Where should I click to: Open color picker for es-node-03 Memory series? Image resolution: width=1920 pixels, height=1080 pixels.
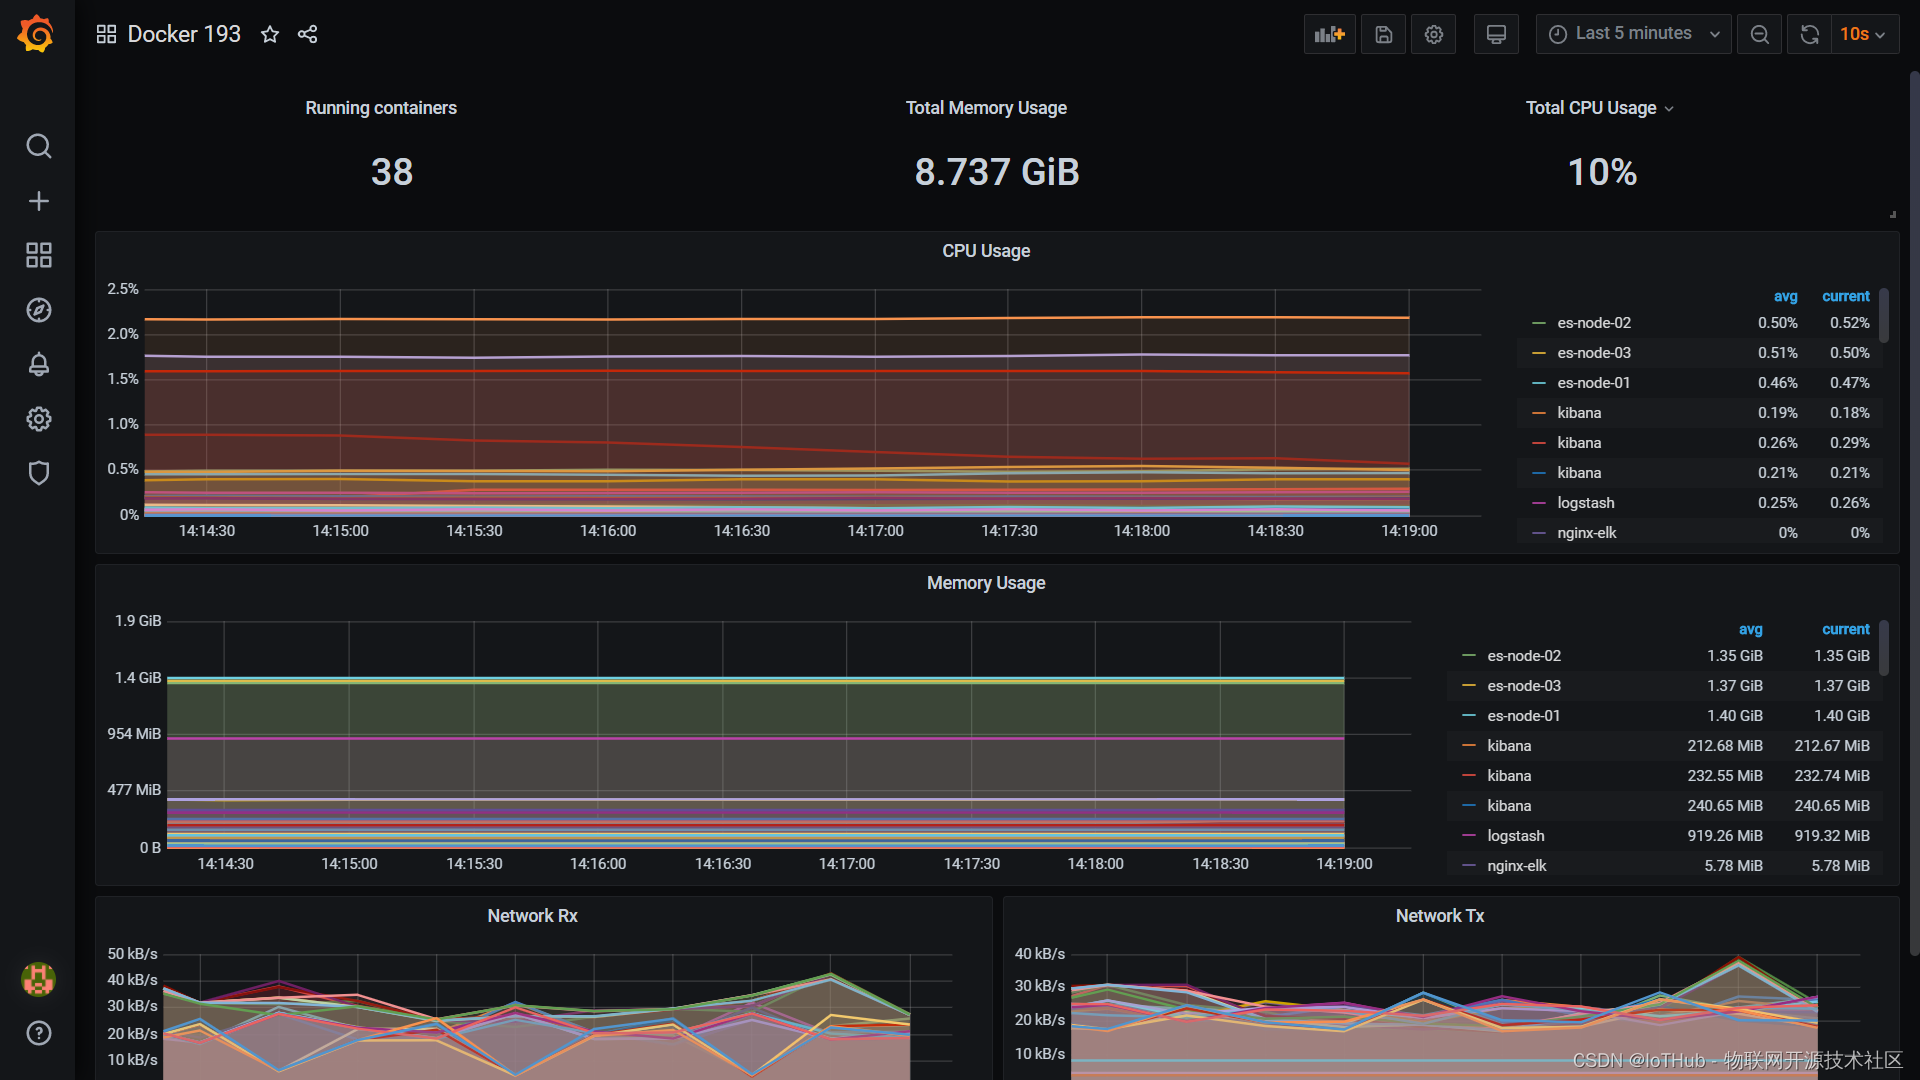tap(1469, 686)
